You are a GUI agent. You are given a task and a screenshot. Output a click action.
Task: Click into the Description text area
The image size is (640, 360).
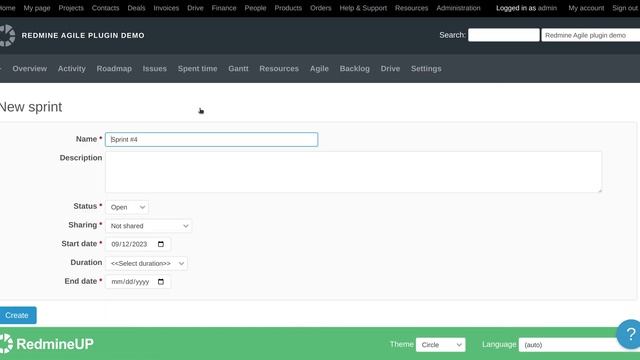(353, 172)
